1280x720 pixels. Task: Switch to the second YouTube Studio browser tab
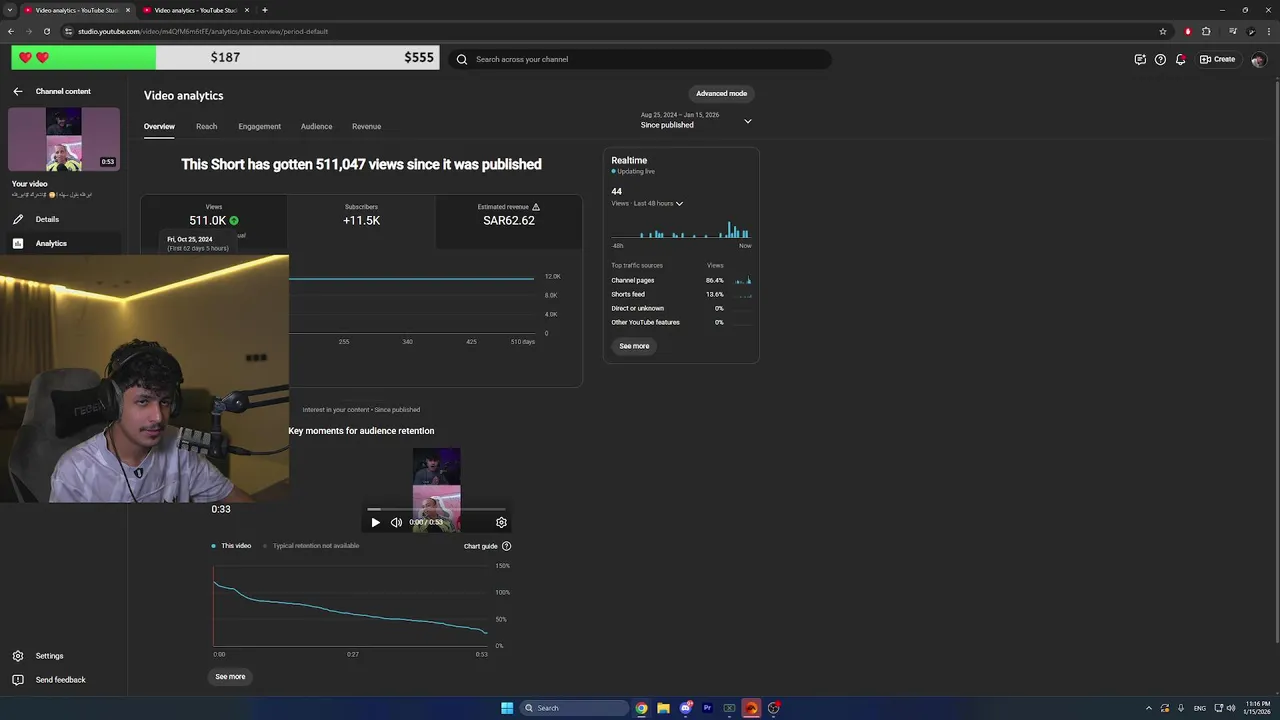(195, 10)
